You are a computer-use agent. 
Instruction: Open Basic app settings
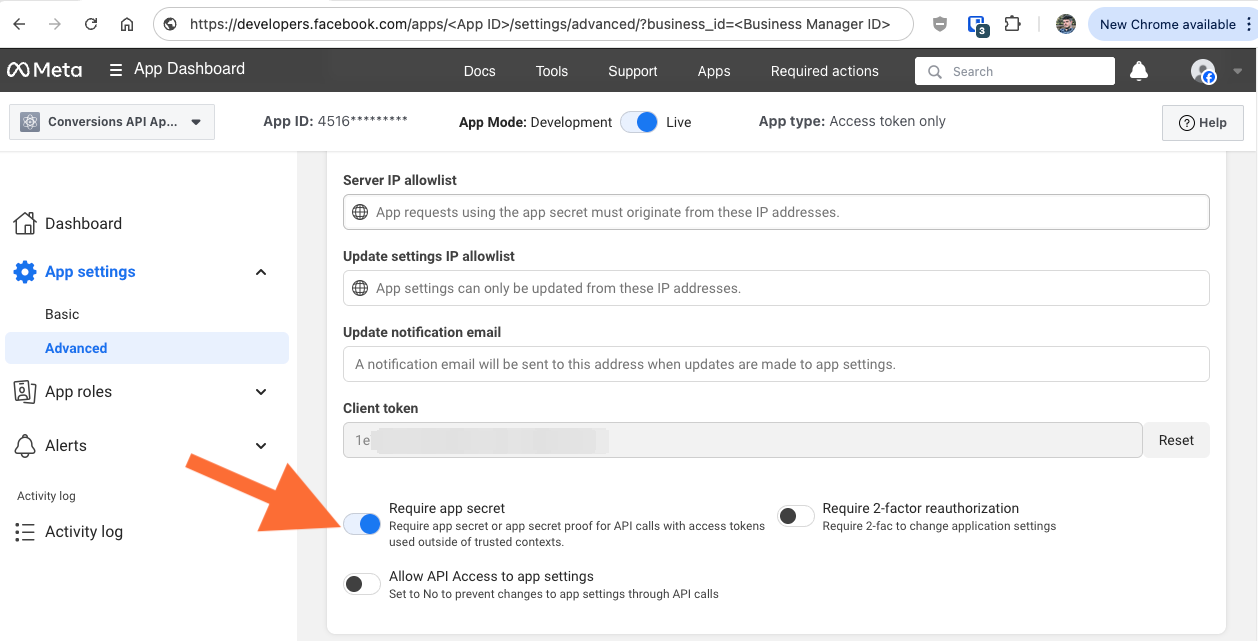62,314
